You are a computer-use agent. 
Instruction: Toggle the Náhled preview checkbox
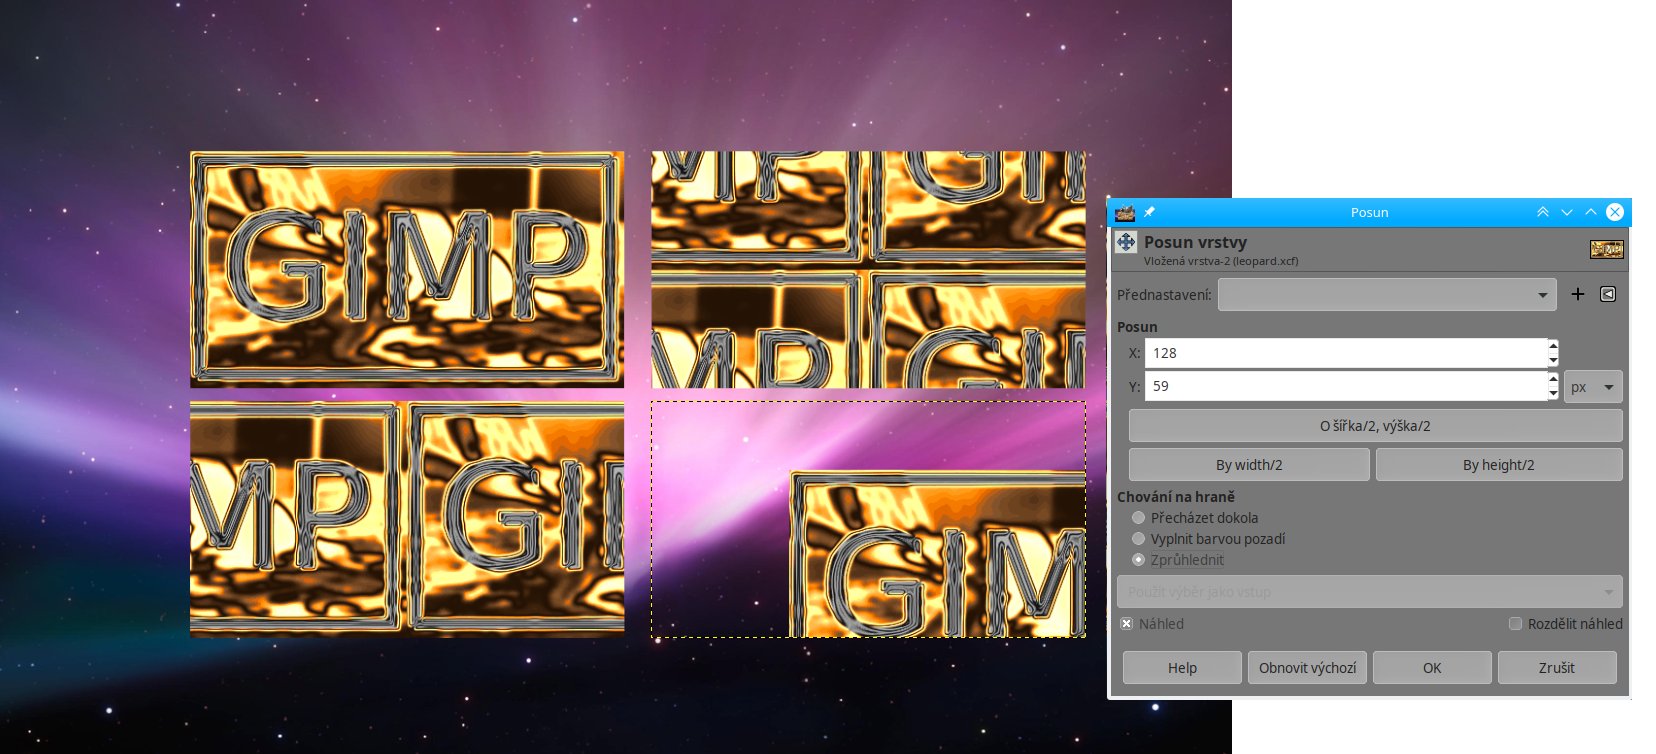pos(1127,624)
